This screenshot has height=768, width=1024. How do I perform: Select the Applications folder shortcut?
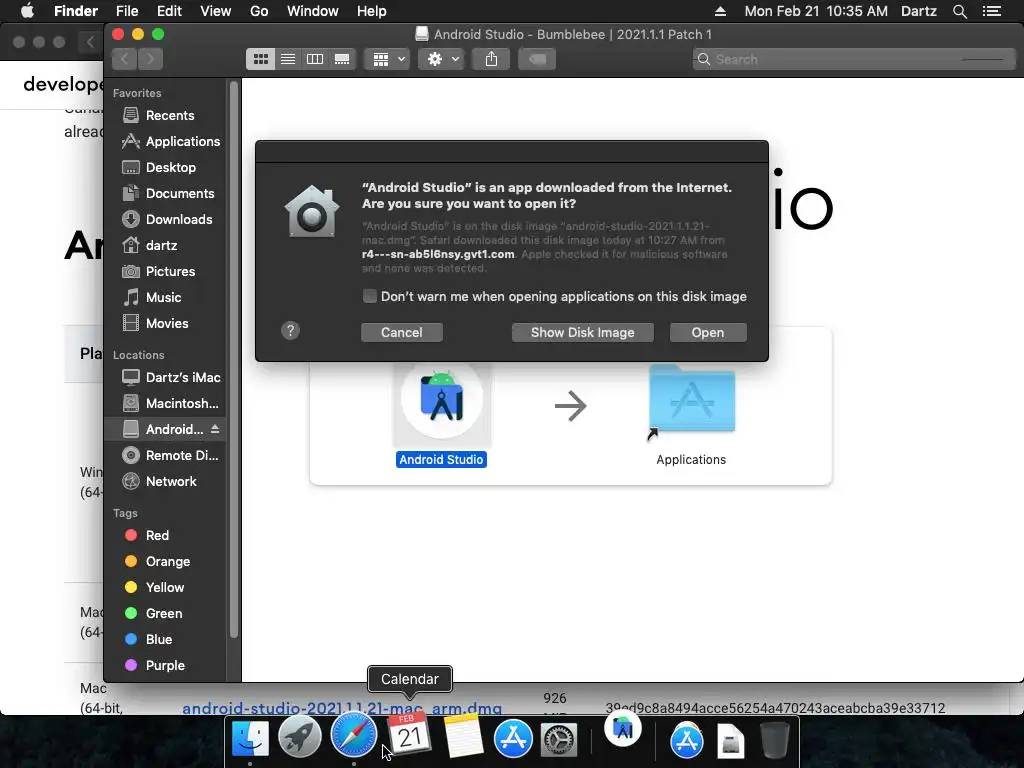[x=692, y=399]
